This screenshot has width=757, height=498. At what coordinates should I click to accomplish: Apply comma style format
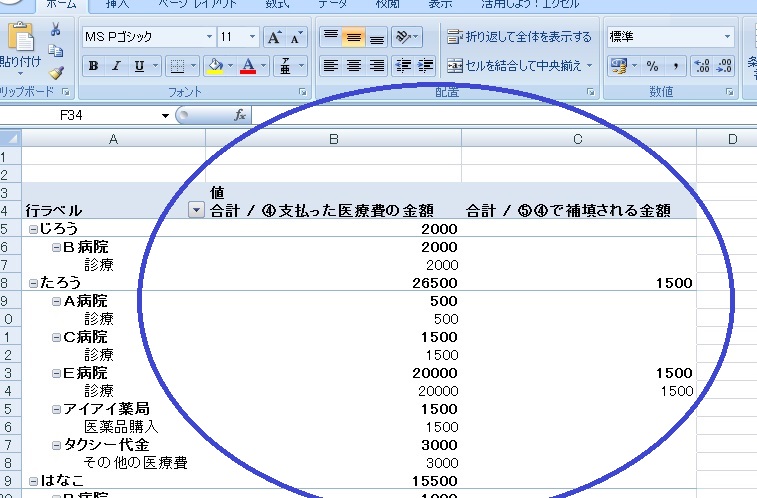pos(675,66)
